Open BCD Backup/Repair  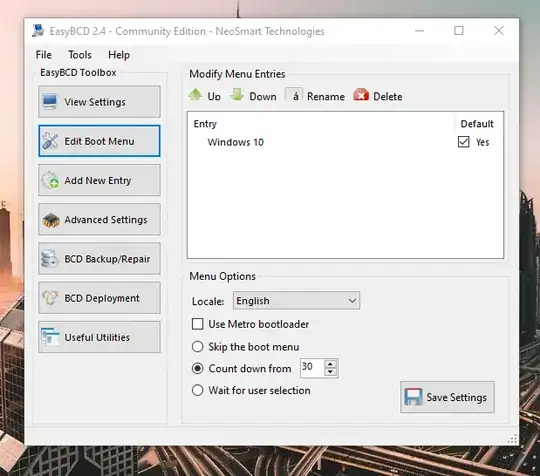point(99,259)
